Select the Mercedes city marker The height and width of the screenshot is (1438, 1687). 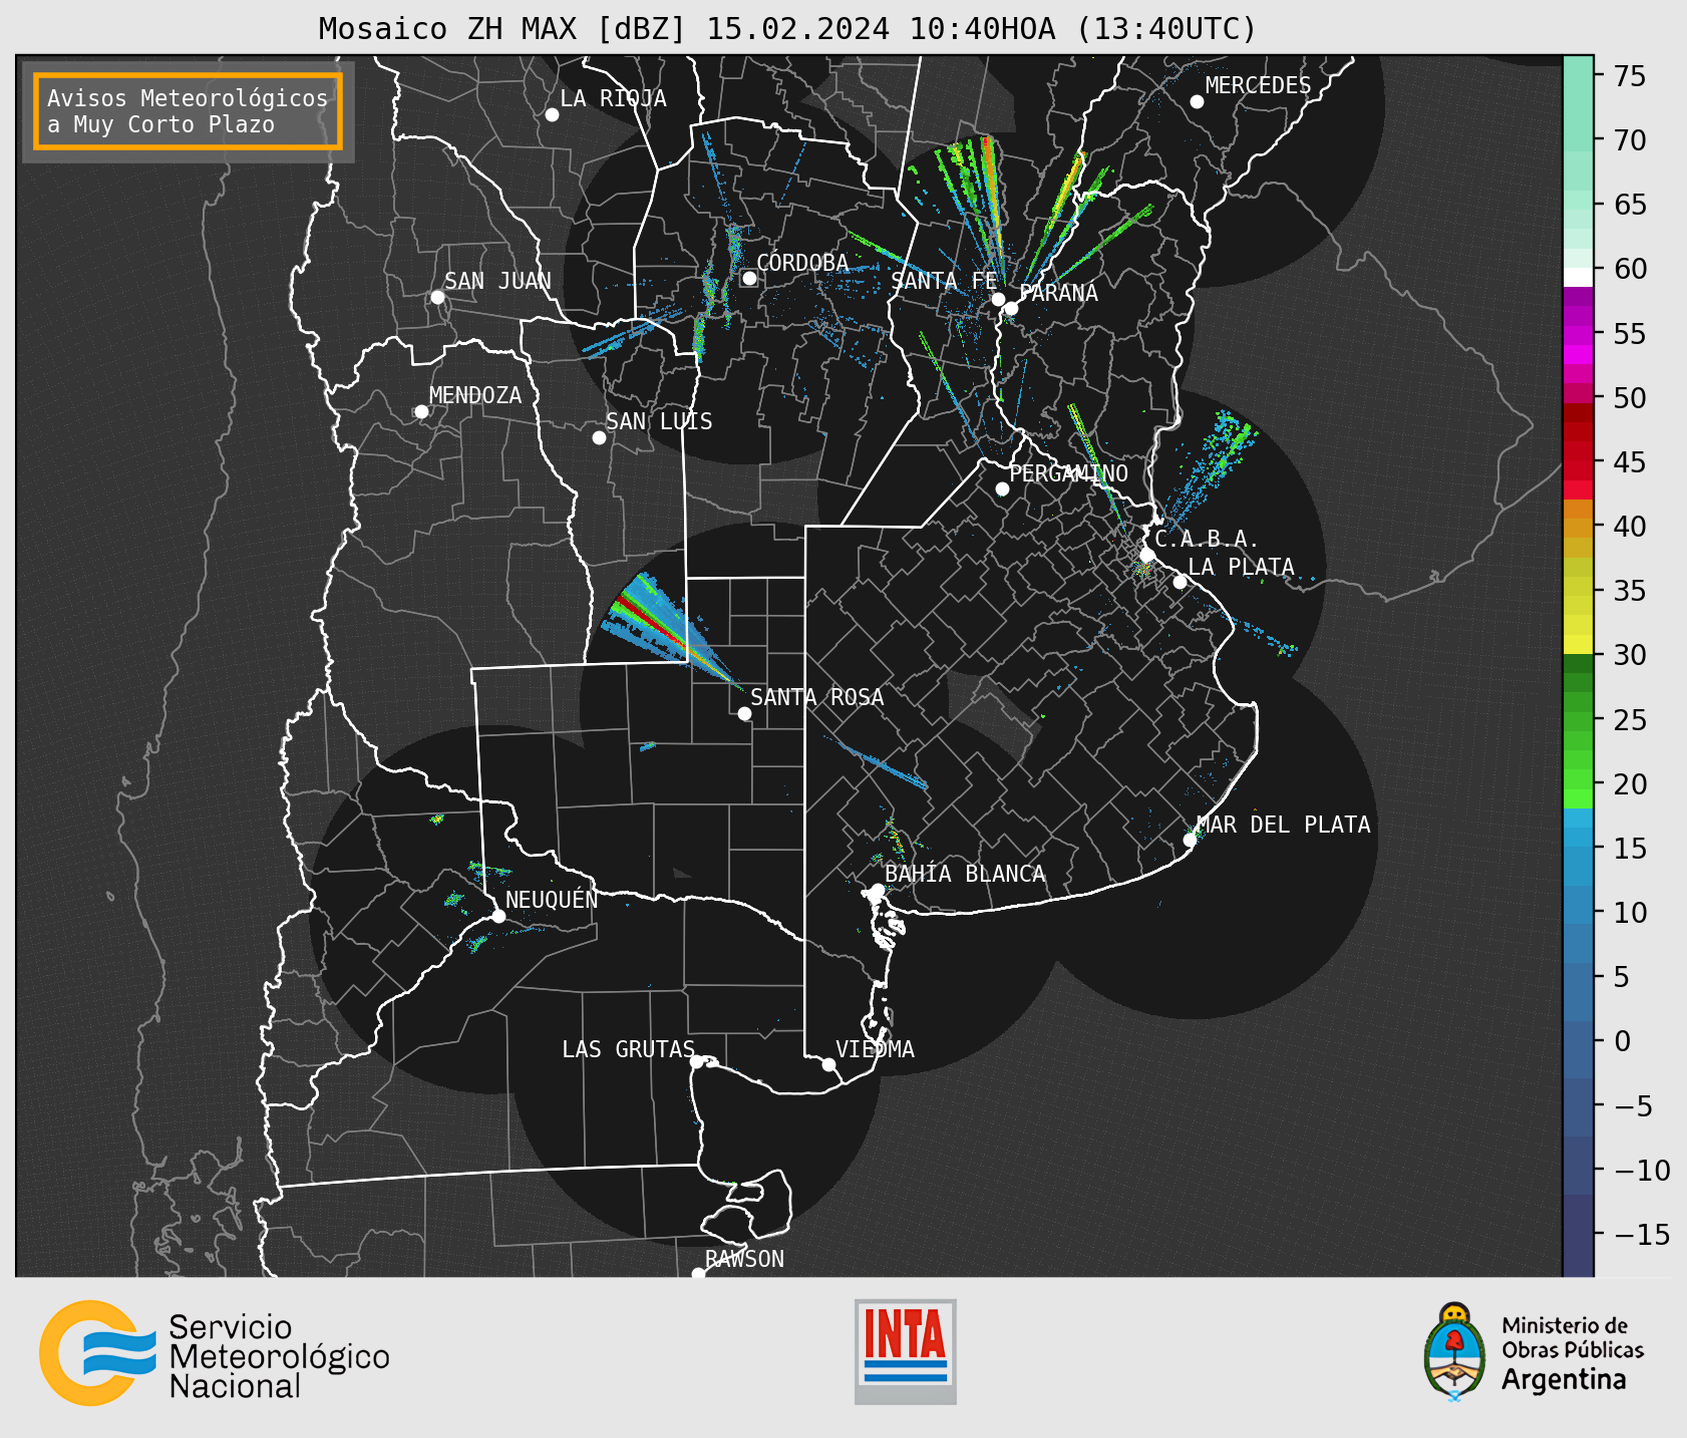1197,102
